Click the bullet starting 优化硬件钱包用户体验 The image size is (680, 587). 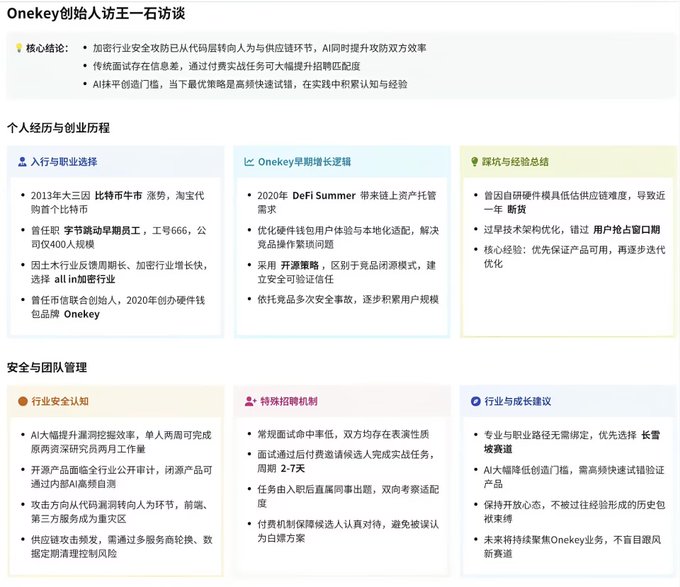(348, 237)
